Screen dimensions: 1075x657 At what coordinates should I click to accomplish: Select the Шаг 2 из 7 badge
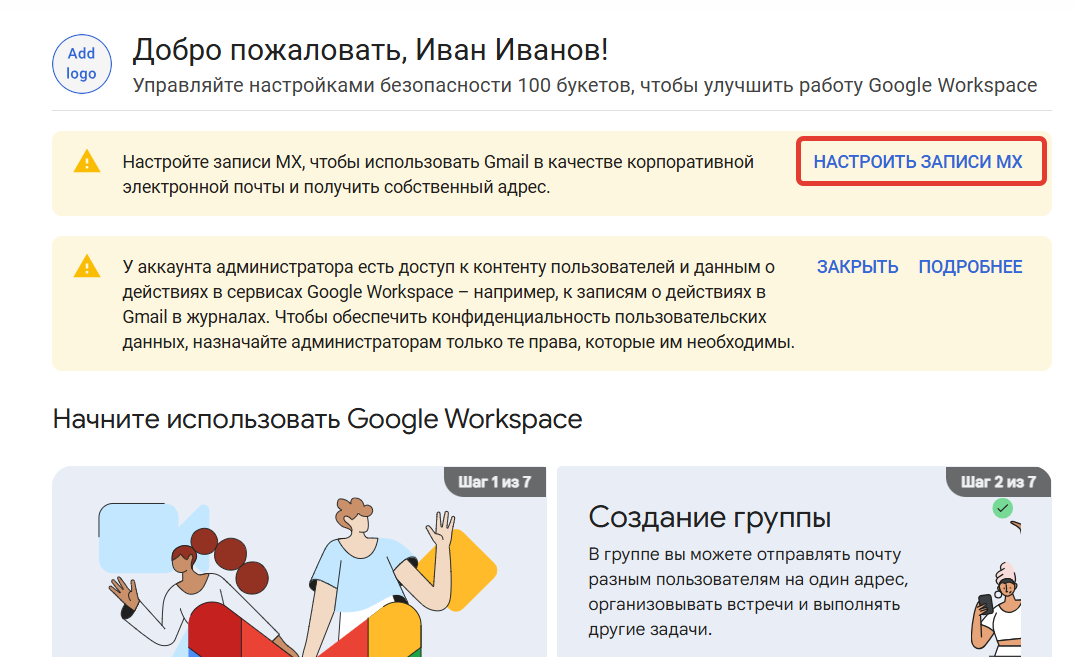pyautogui.click(x=998, y=482)
